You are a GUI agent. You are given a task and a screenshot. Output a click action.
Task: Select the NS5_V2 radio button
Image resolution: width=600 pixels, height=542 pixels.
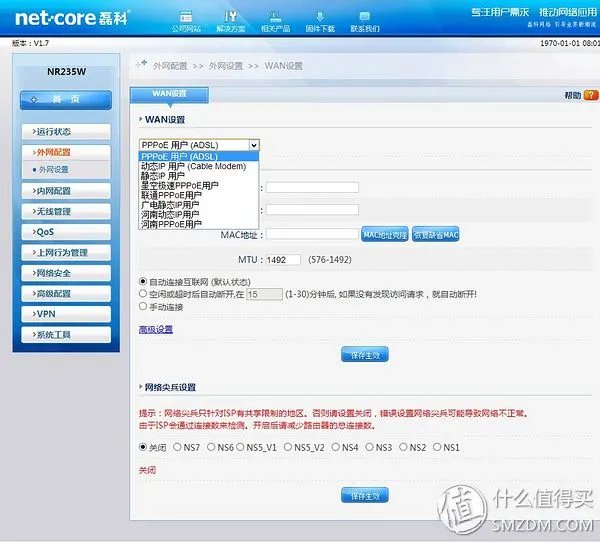pos(288,447)
